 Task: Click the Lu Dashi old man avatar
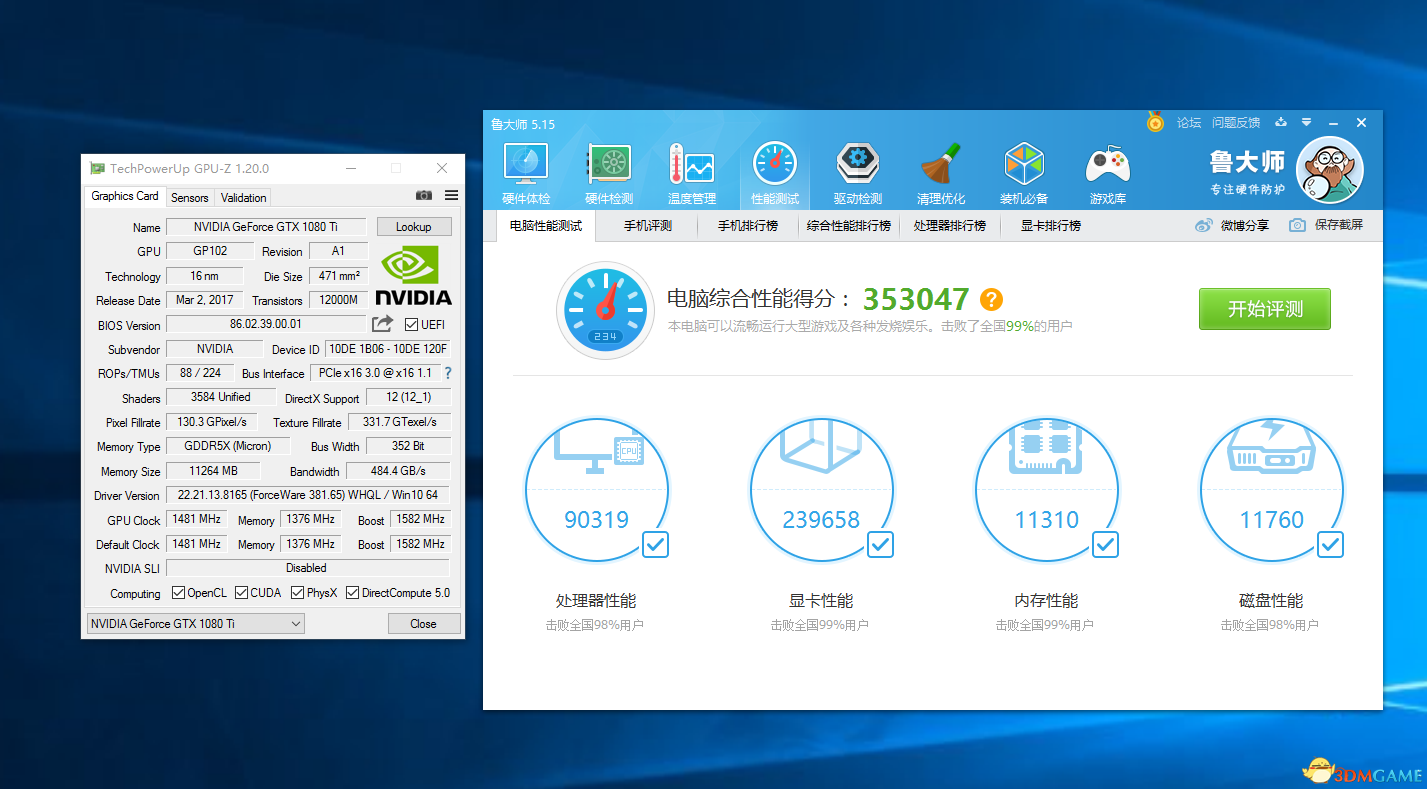(1330, 169)
